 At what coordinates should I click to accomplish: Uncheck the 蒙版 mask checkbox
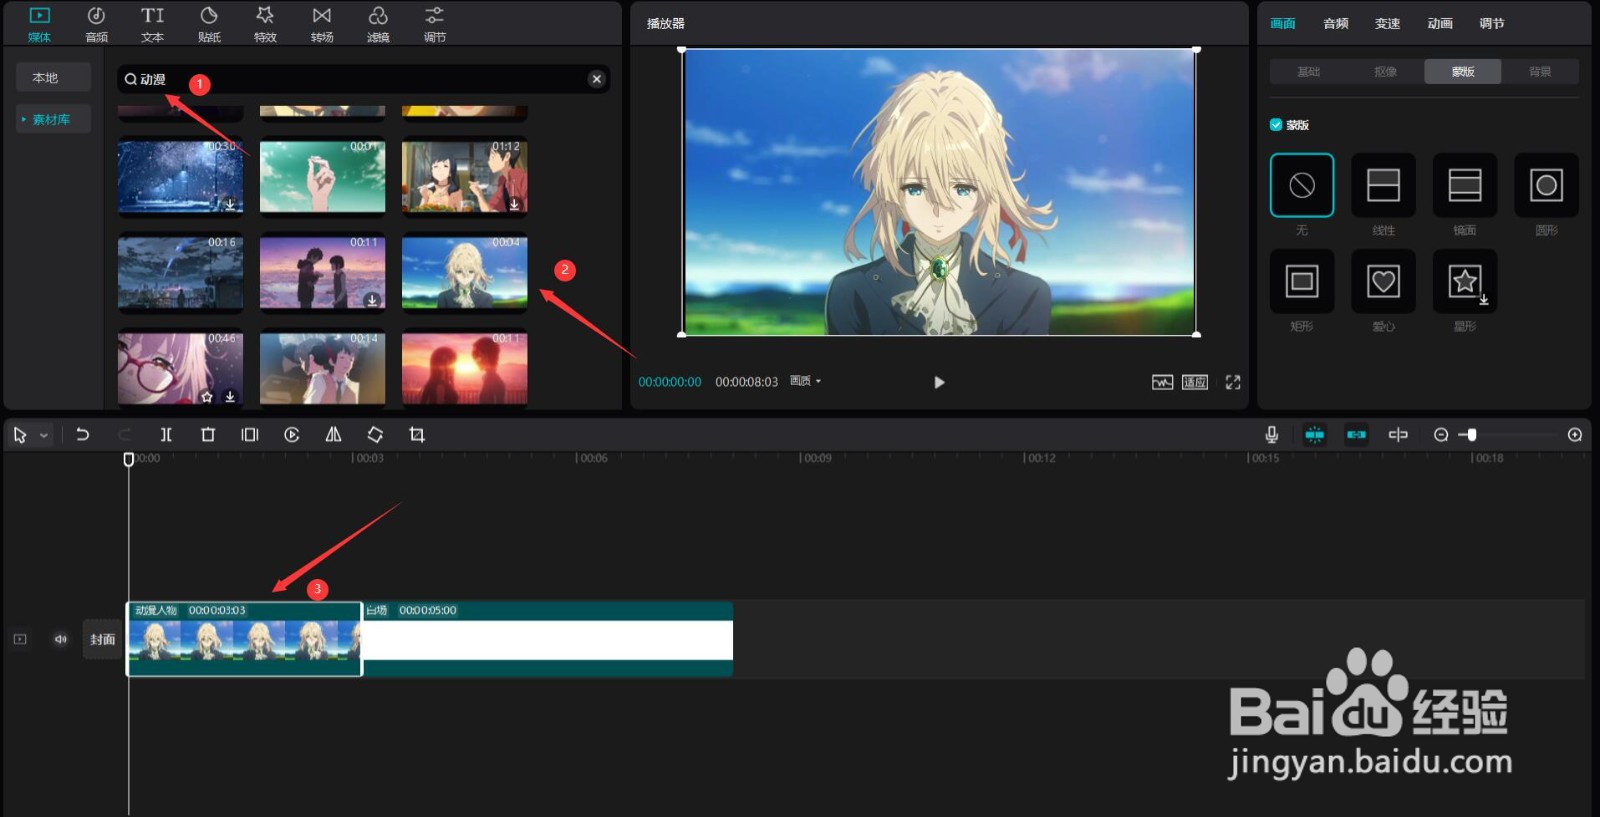pyautogui.click(x=1276, y=125)
